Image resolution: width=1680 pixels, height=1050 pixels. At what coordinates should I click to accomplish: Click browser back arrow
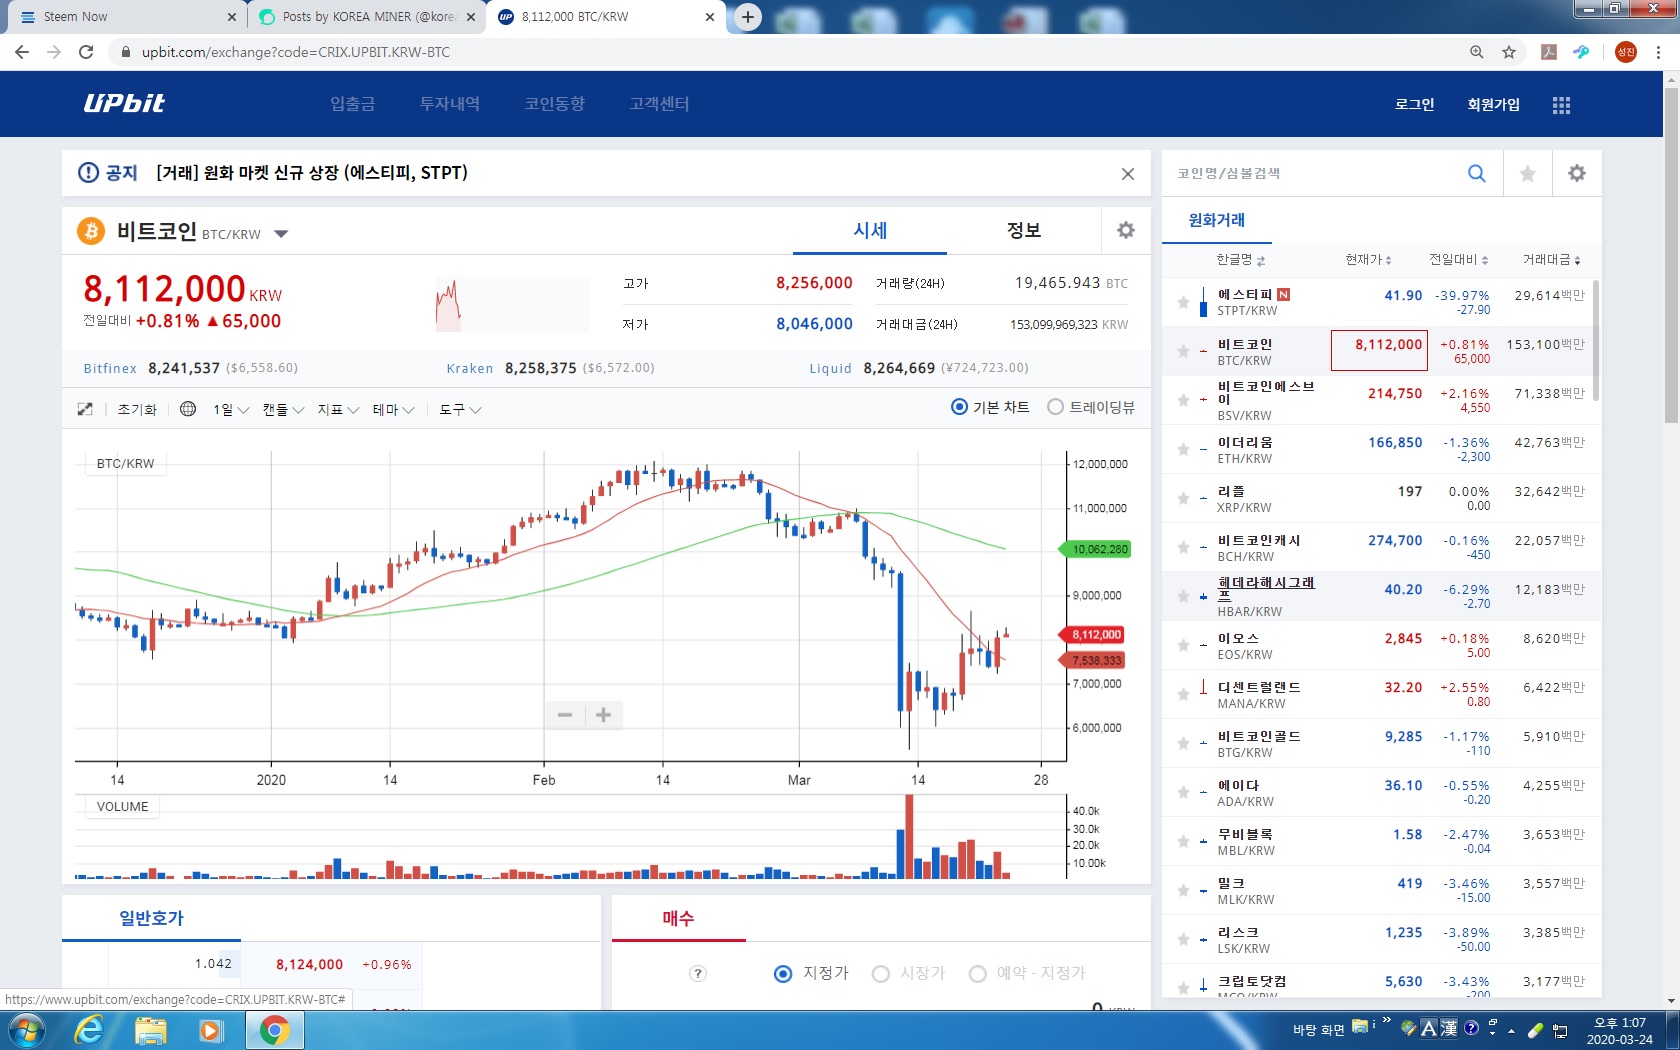click(x=22, y=52)
